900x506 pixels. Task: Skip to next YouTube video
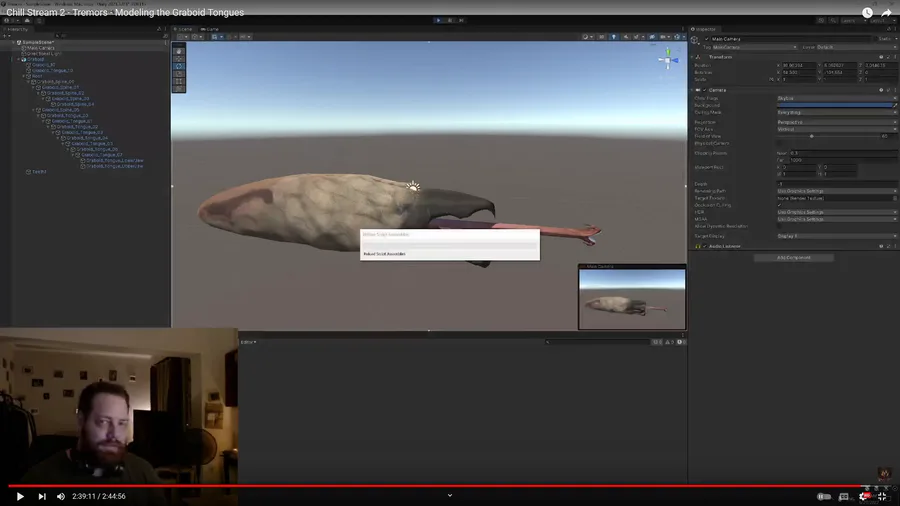tap(42, 496)
